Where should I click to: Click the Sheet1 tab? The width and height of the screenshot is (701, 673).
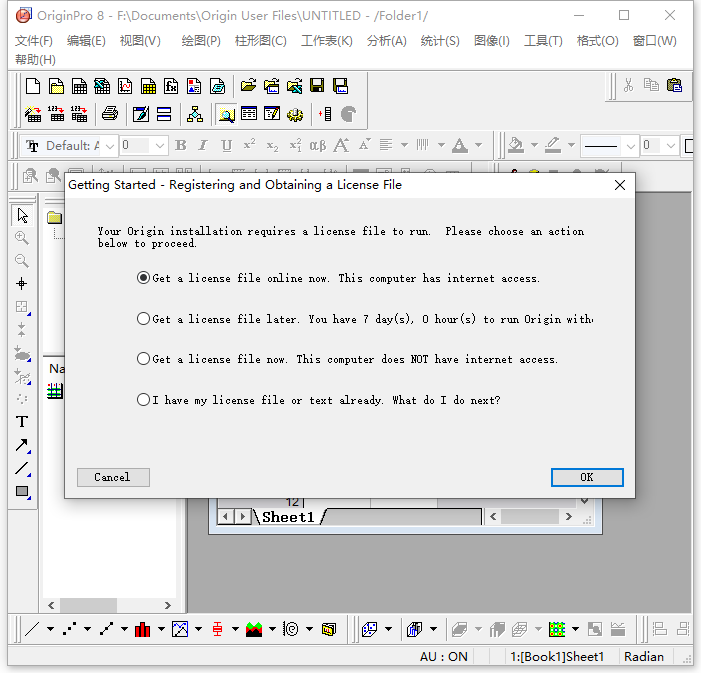point(288,517)
